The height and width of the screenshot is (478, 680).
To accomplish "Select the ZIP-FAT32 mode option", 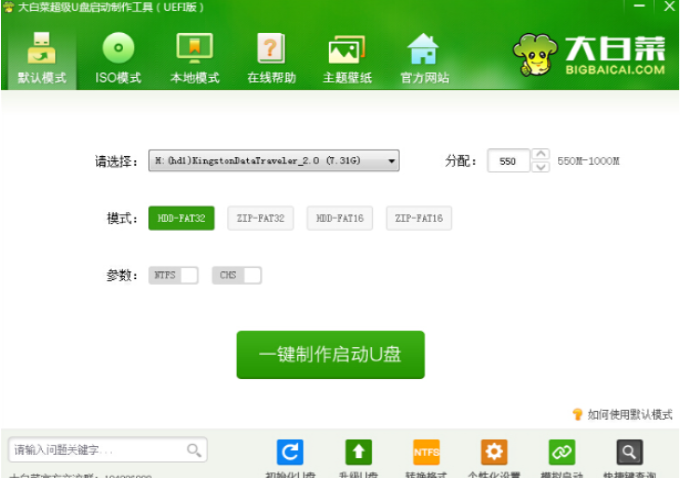I will (x=261, y=218).
